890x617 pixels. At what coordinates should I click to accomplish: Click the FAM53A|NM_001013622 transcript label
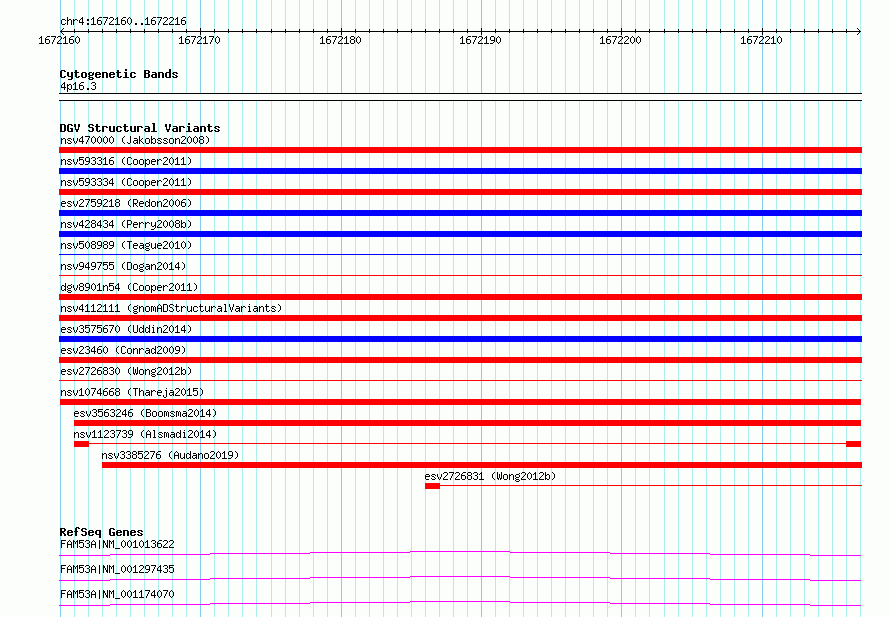[117, 544]
